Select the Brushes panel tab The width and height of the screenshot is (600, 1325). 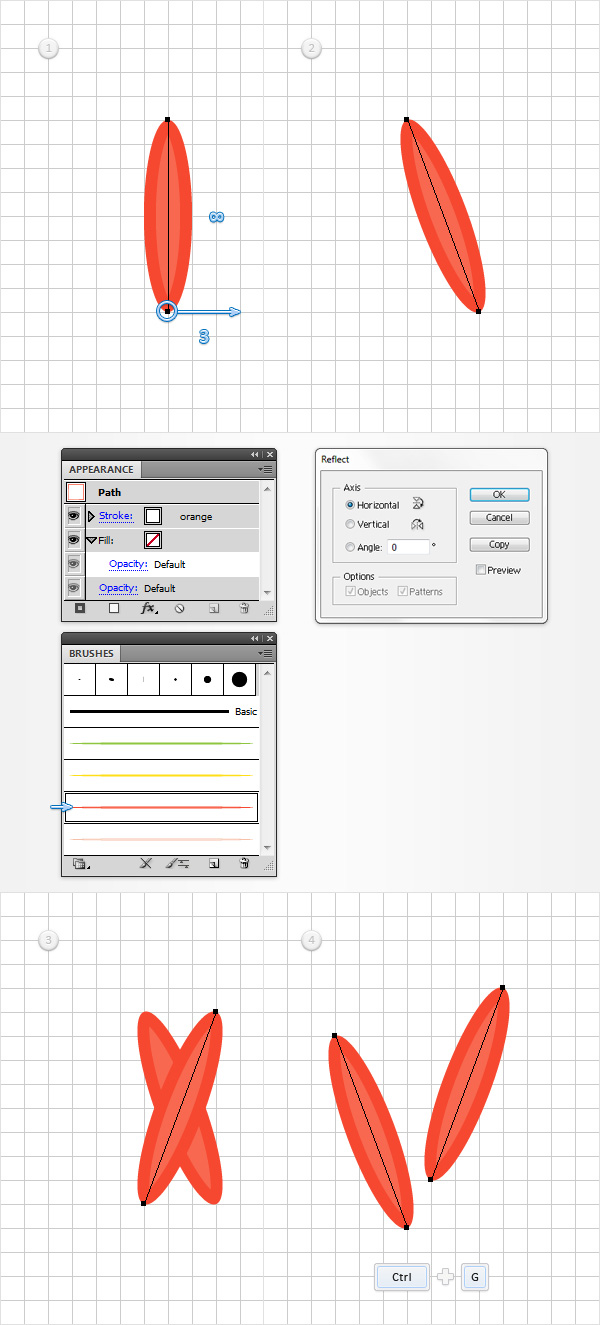91,653
